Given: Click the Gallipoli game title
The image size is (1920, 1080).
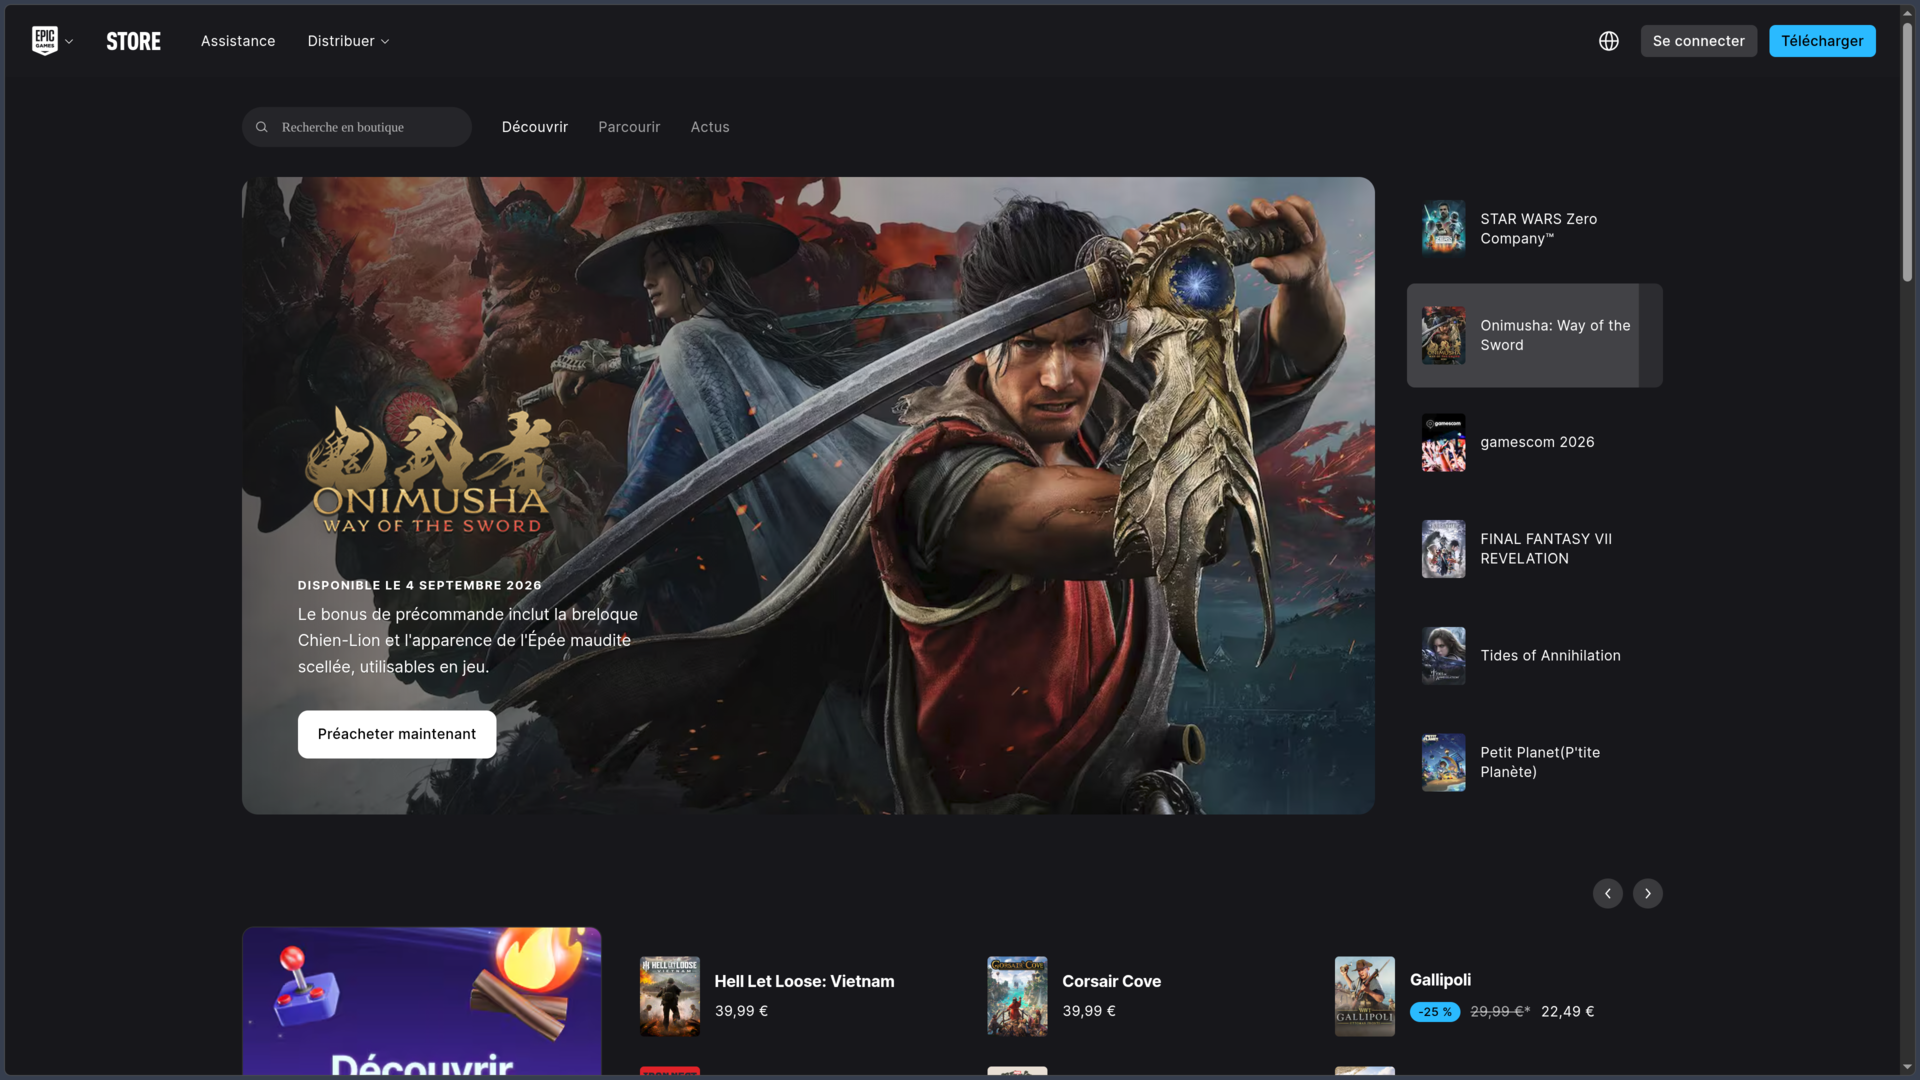Looking at the screenshot, I should (1440, 980).
